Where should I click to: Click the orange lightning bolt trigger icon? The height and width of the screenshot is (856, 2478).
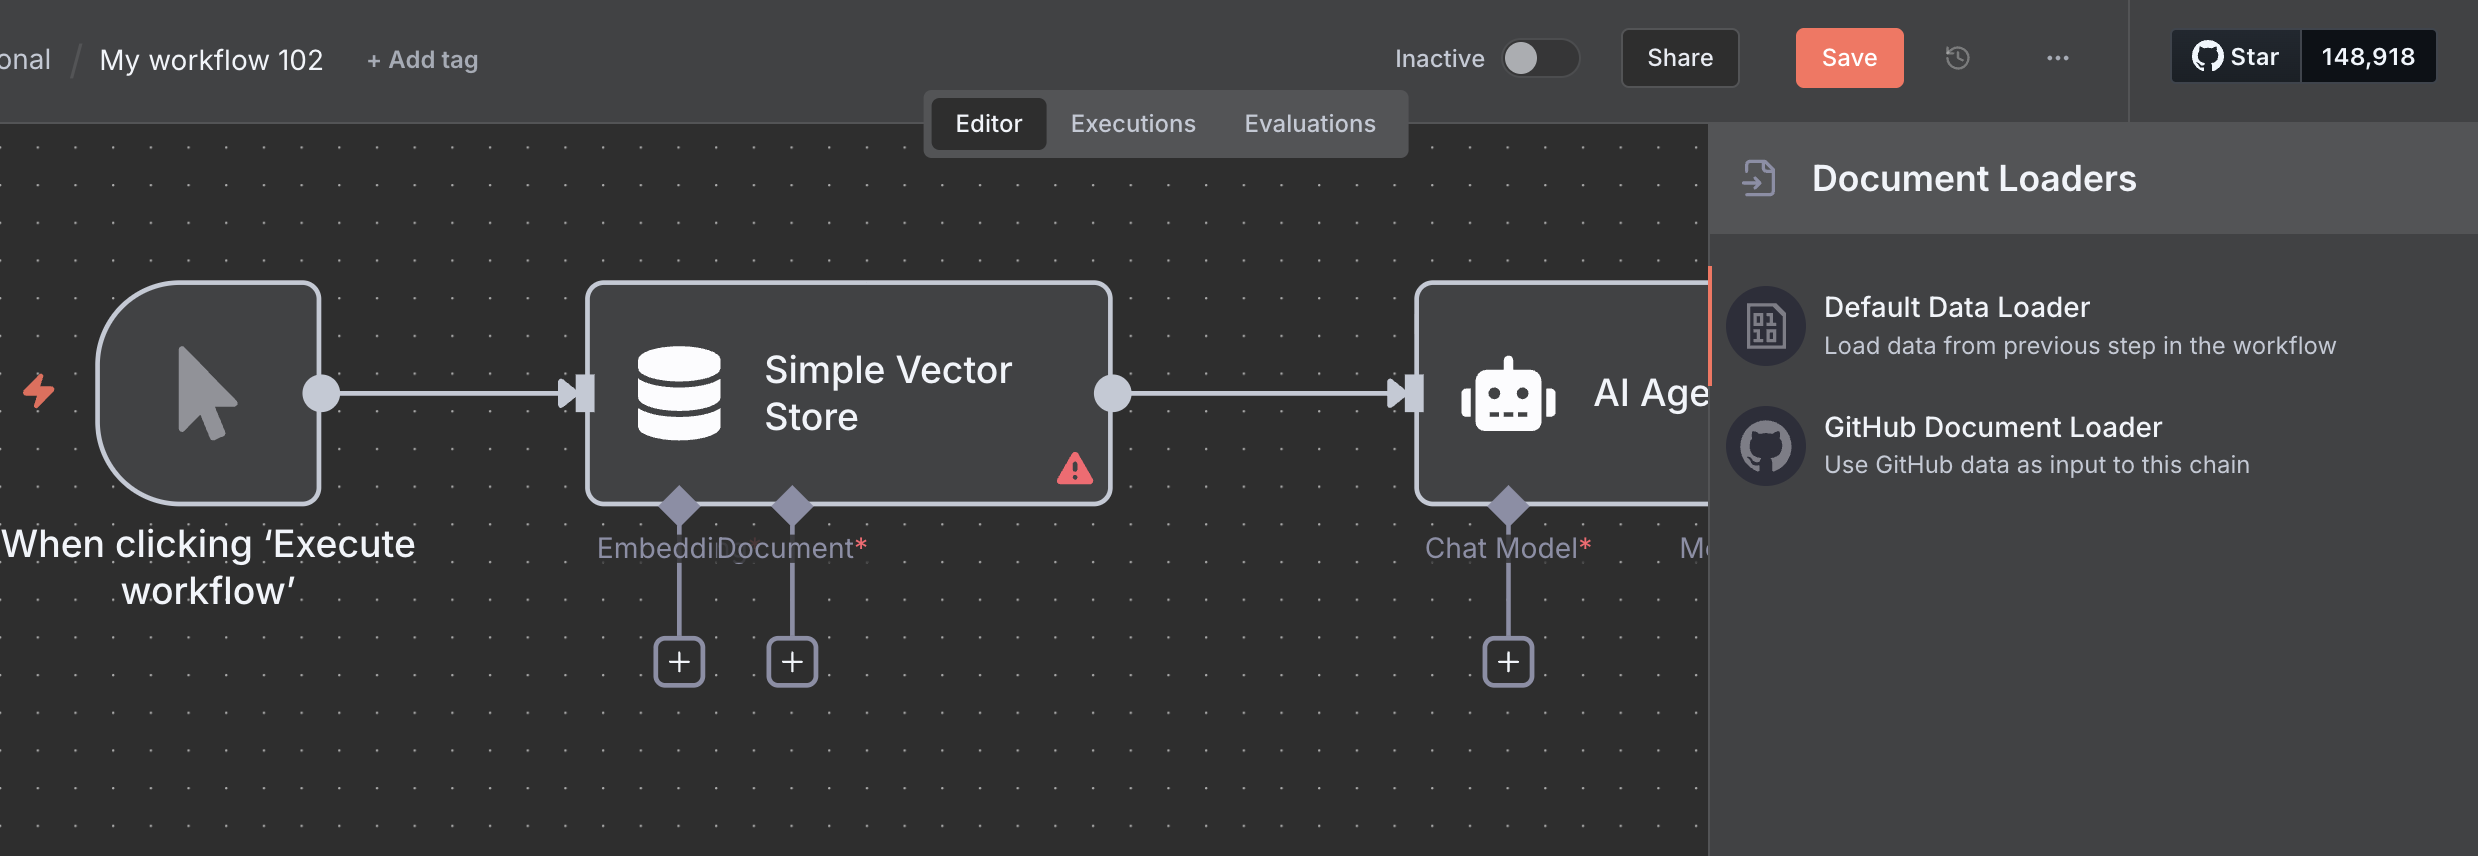[x=39, y=391]
